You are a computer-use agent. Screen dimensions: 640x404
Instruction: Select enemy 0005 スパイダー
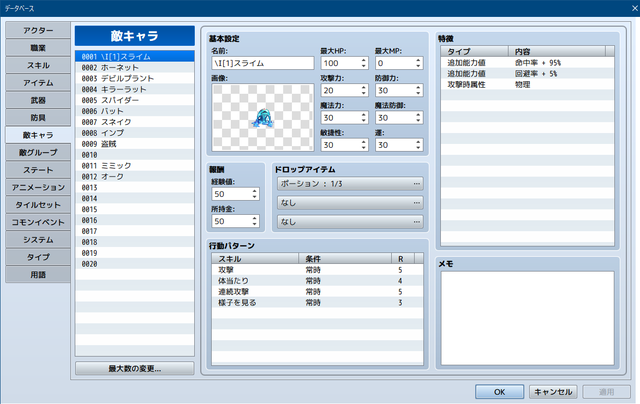click(x=135, y=100)
